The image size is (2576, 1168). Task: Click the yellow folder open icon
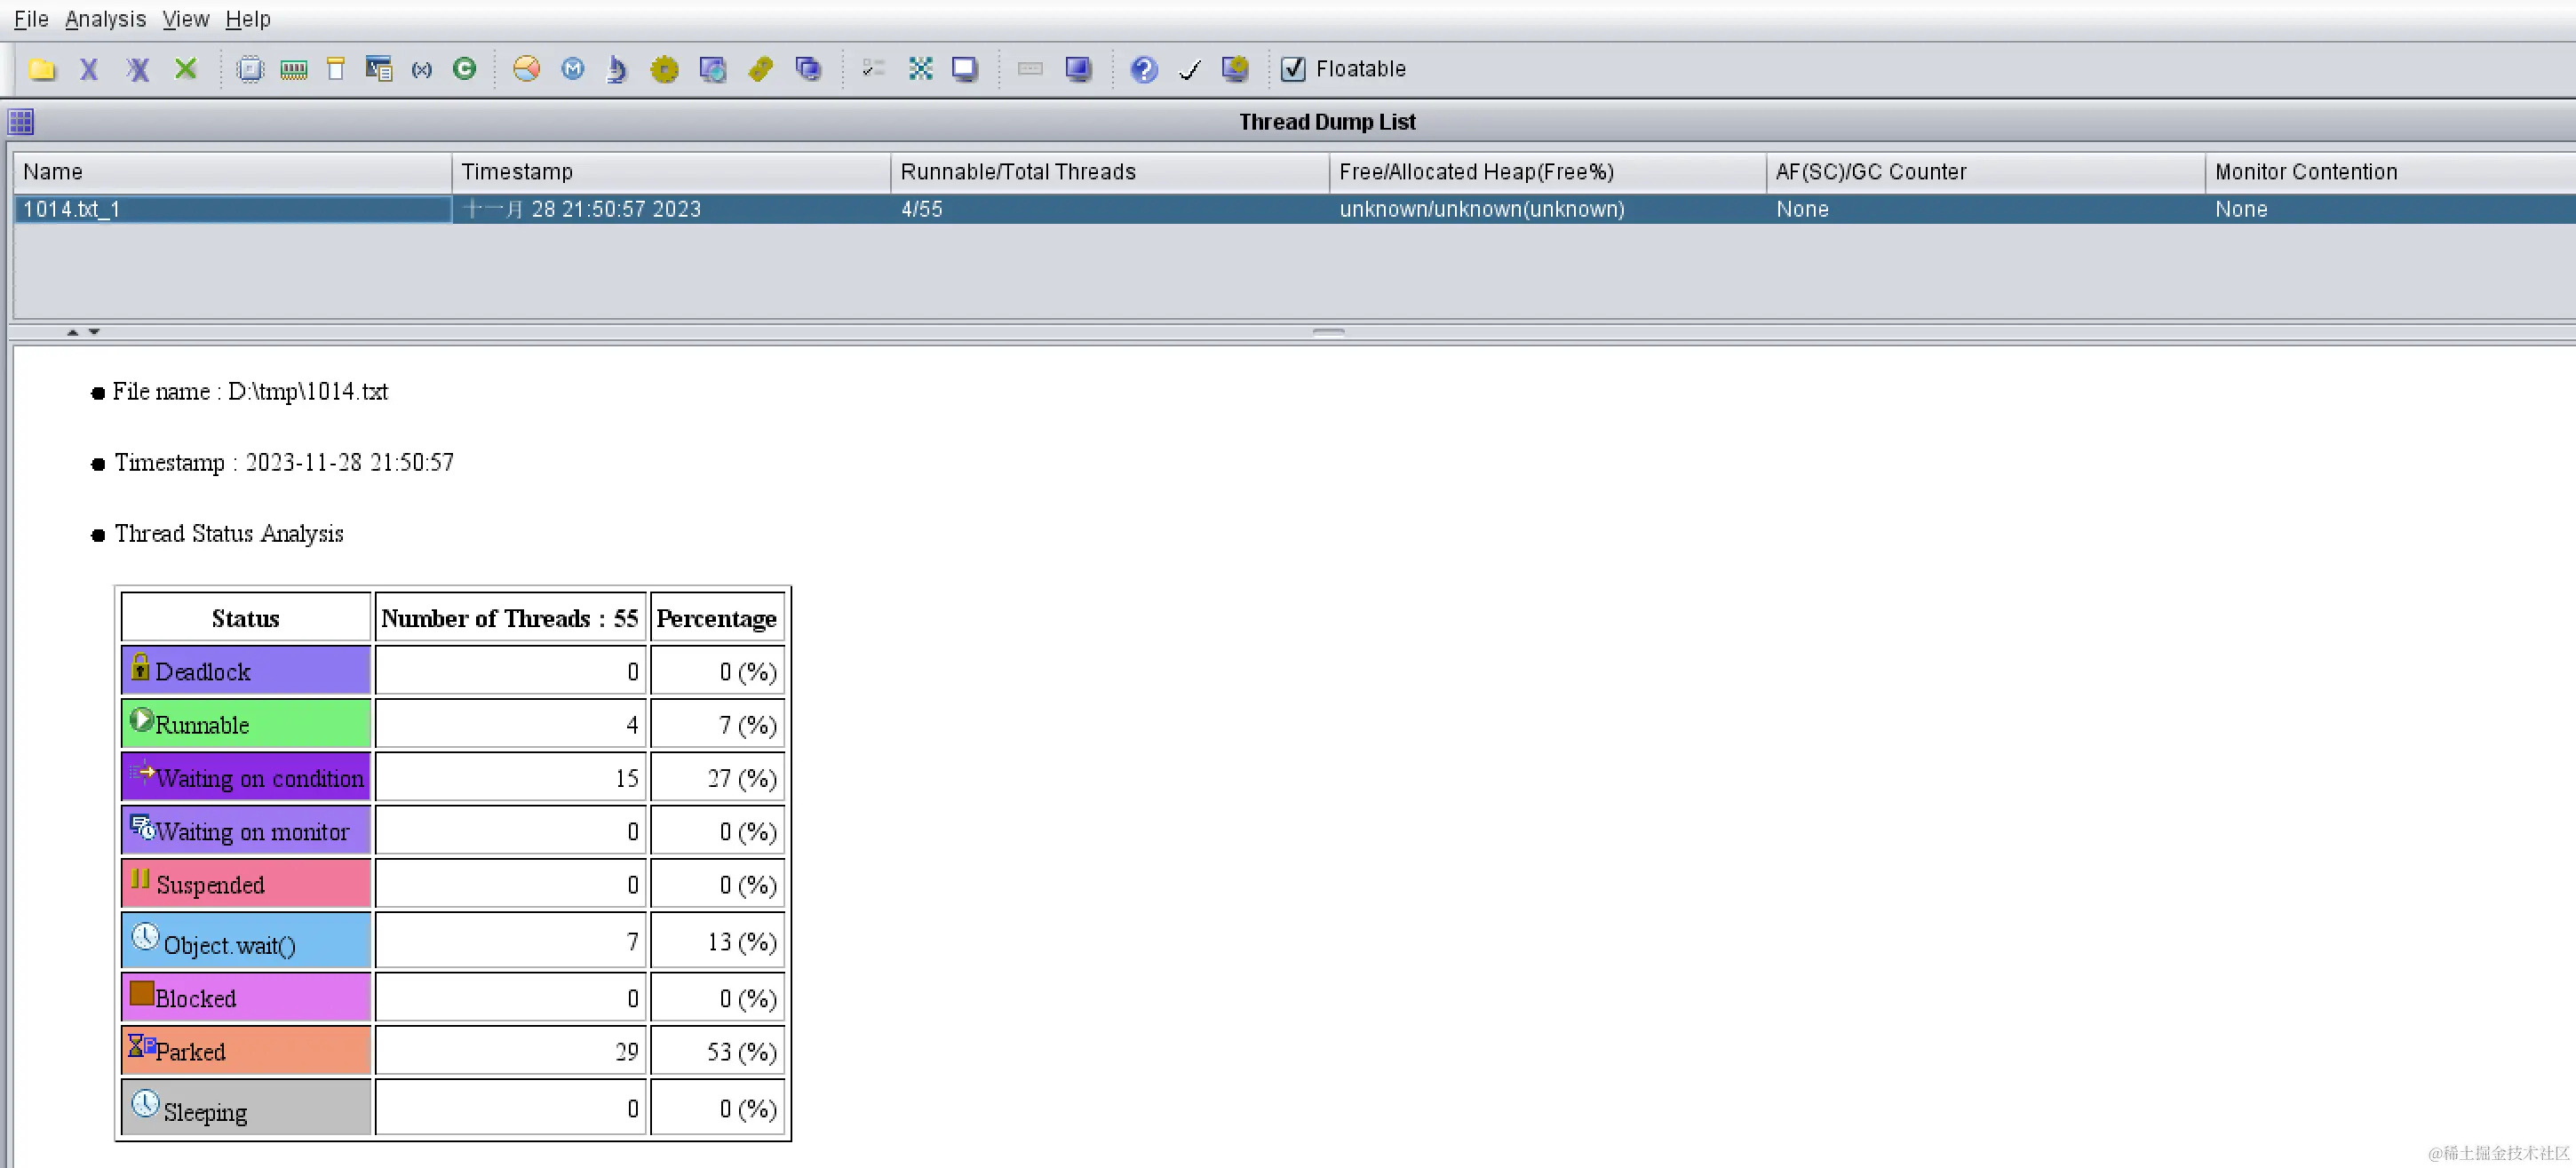click(42, 69)
